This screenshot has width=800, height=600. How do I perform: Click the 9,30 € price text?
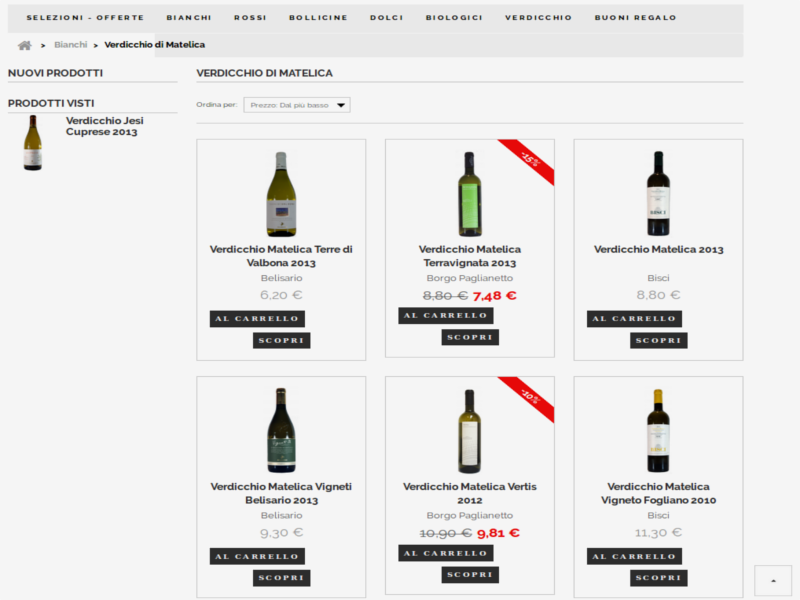(281, 533)
